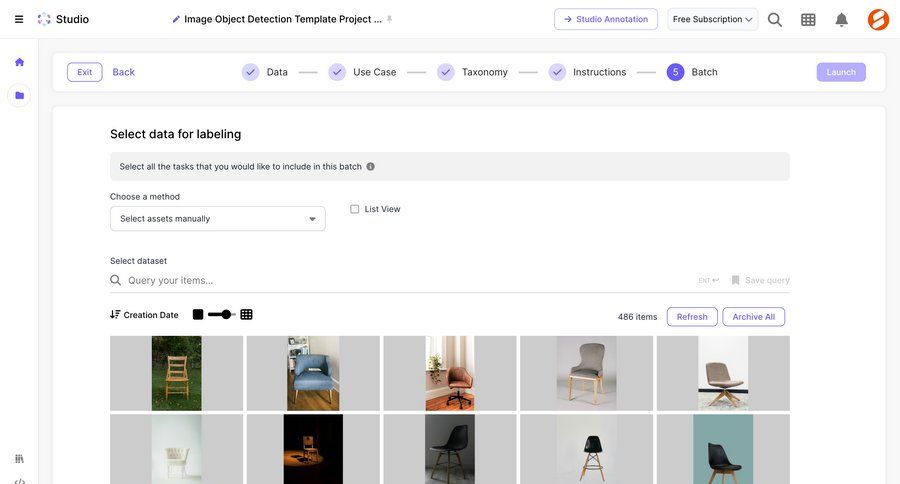Open the Free Subscription dropdown

pyautogui.click(x=712, y=19)
